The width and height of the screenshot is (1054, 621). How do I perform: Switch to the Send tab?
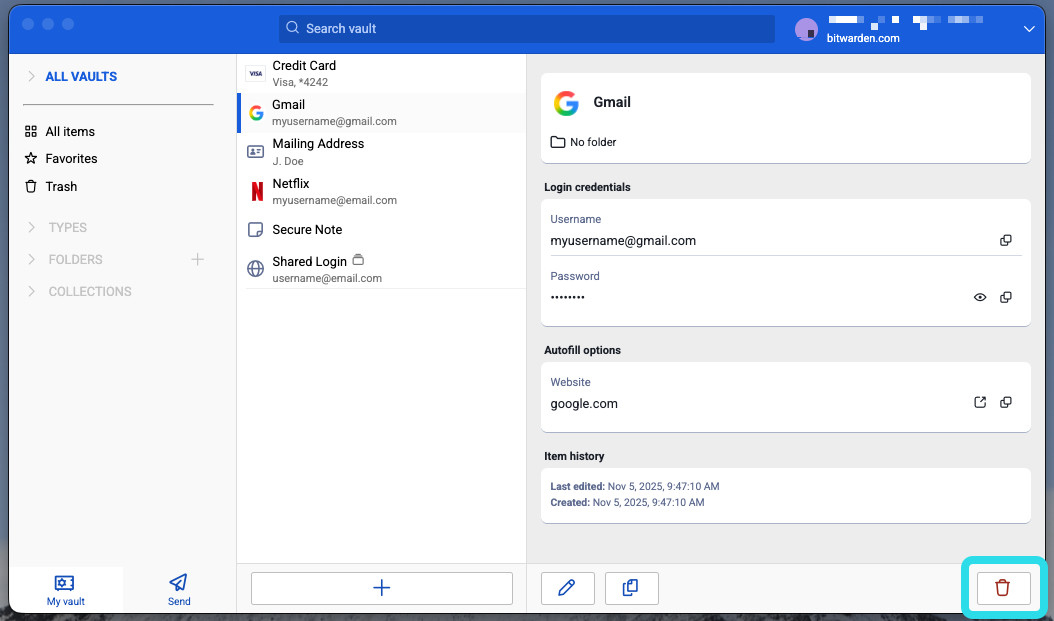(x=179, y=589)
